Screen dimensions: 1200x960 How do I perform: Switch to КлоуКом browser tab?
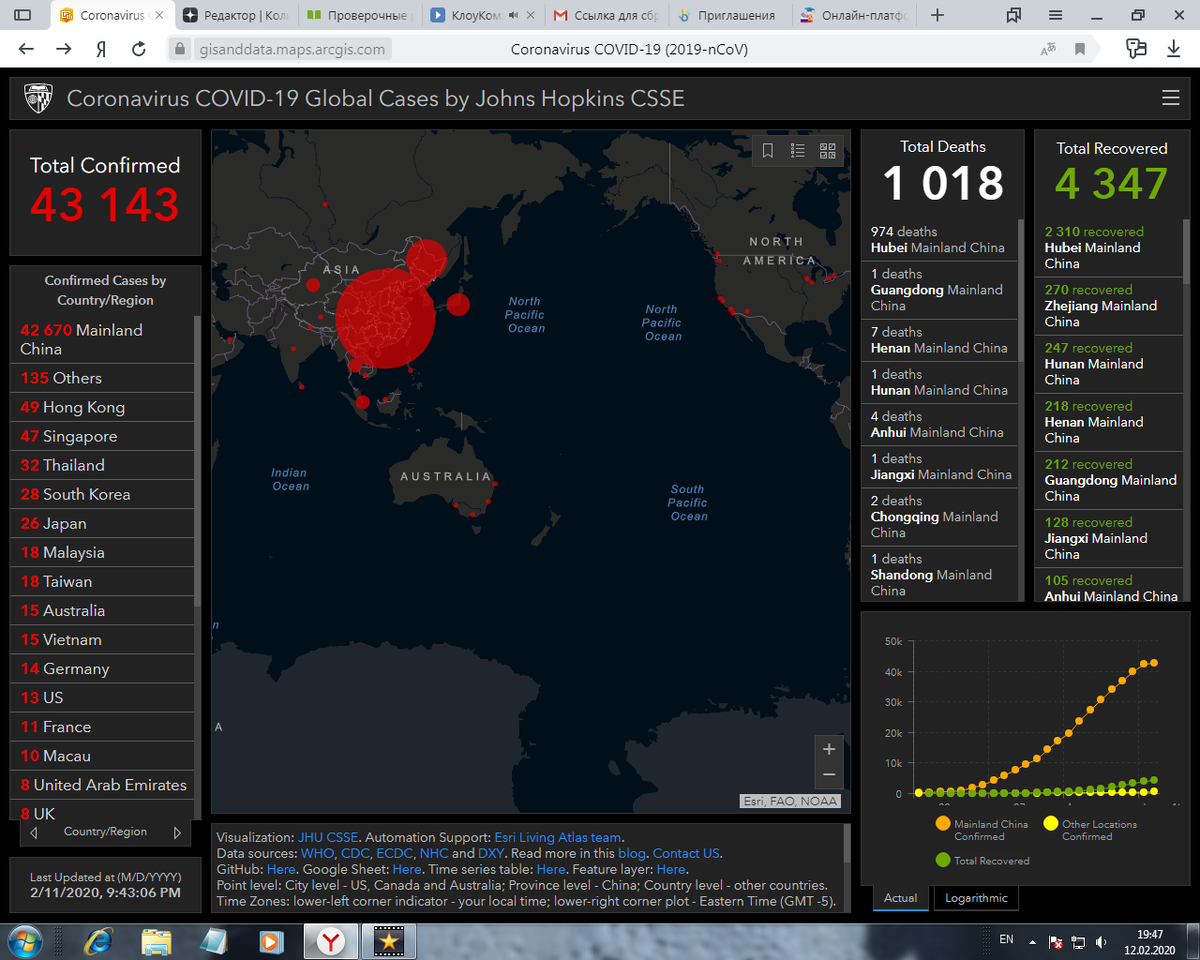tap(483, 15)
